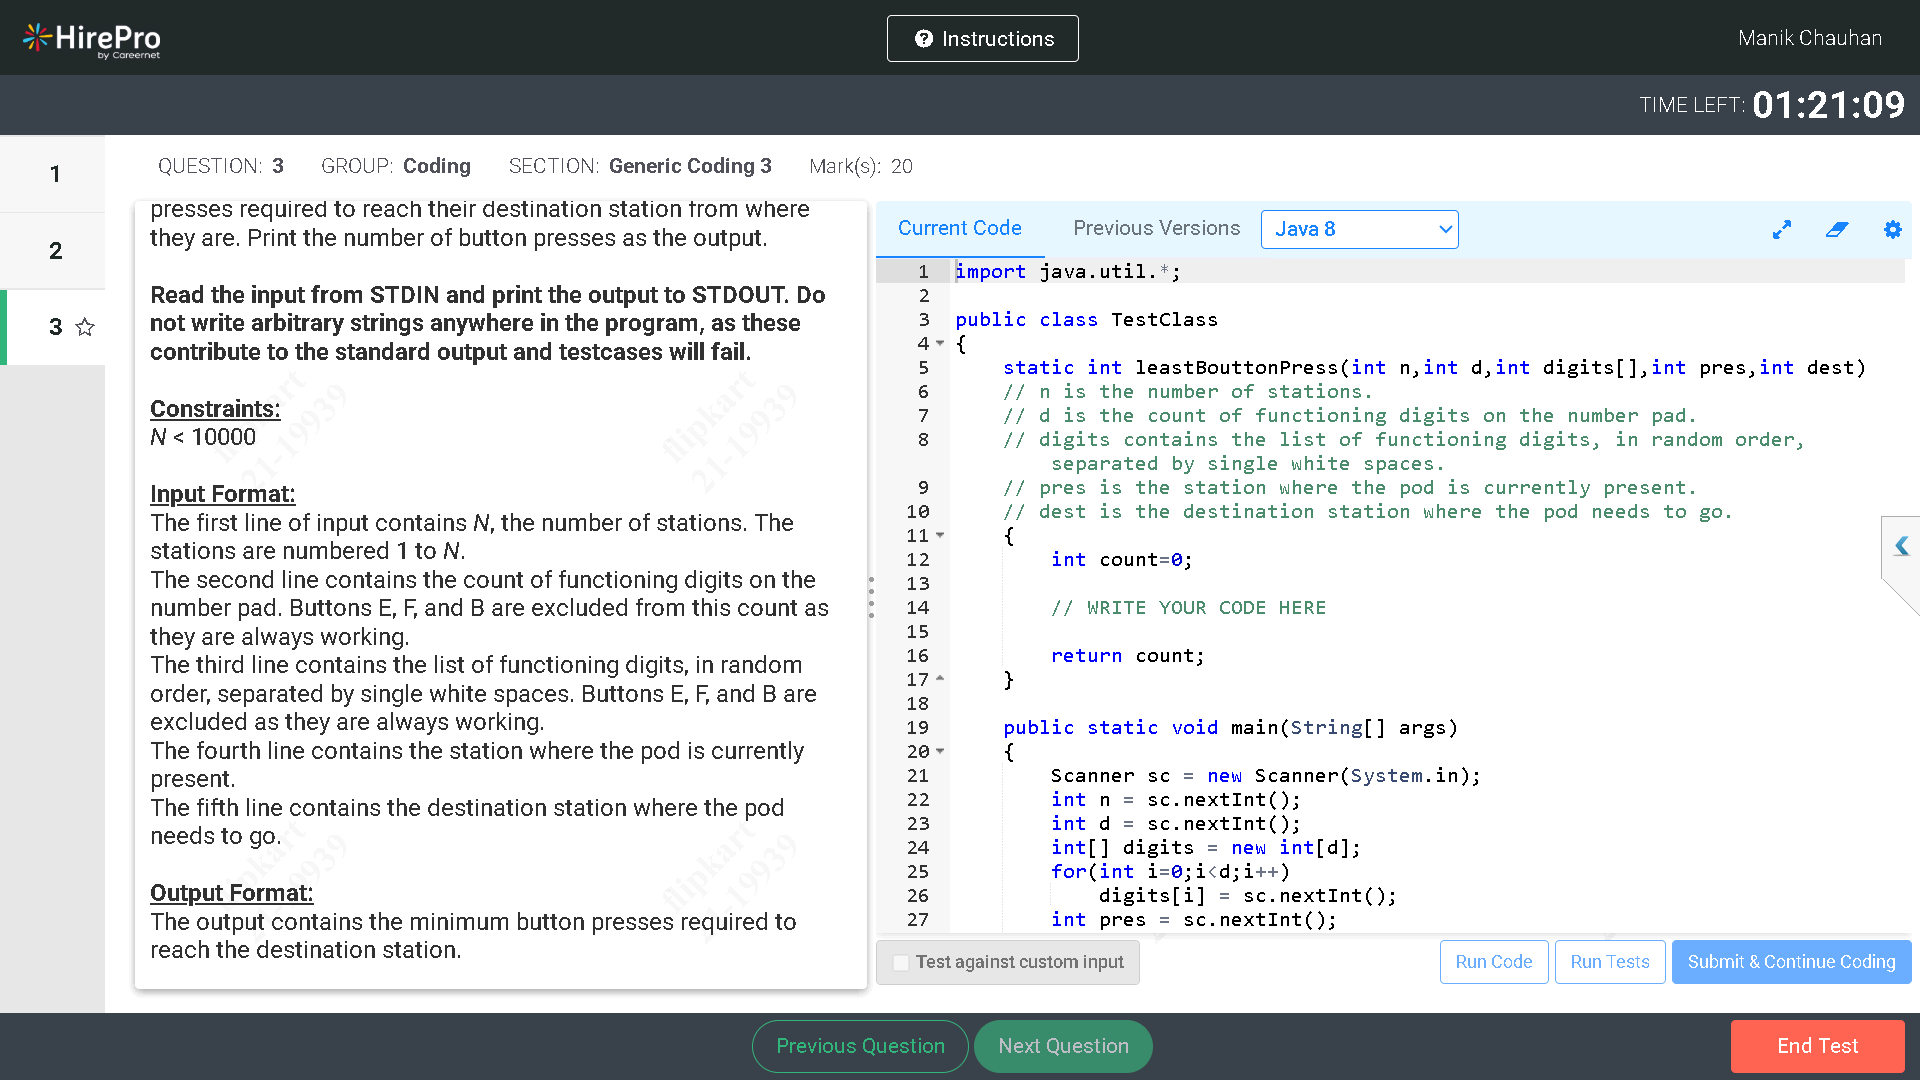Screen dimensions: 1920x1080
Task: Click the 'Mark(s): 20' label
Action: click(x=861, y=166)
